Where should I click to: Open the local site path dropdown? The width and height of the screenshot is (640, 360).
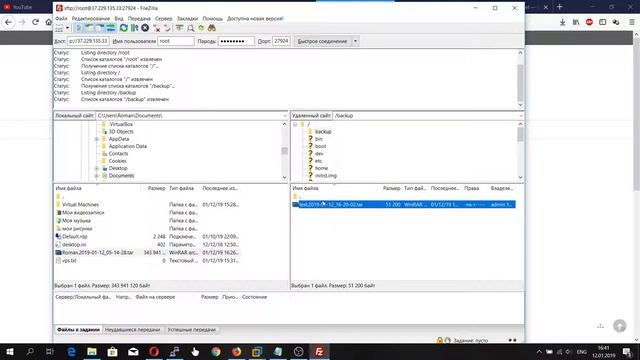point(284,116)
